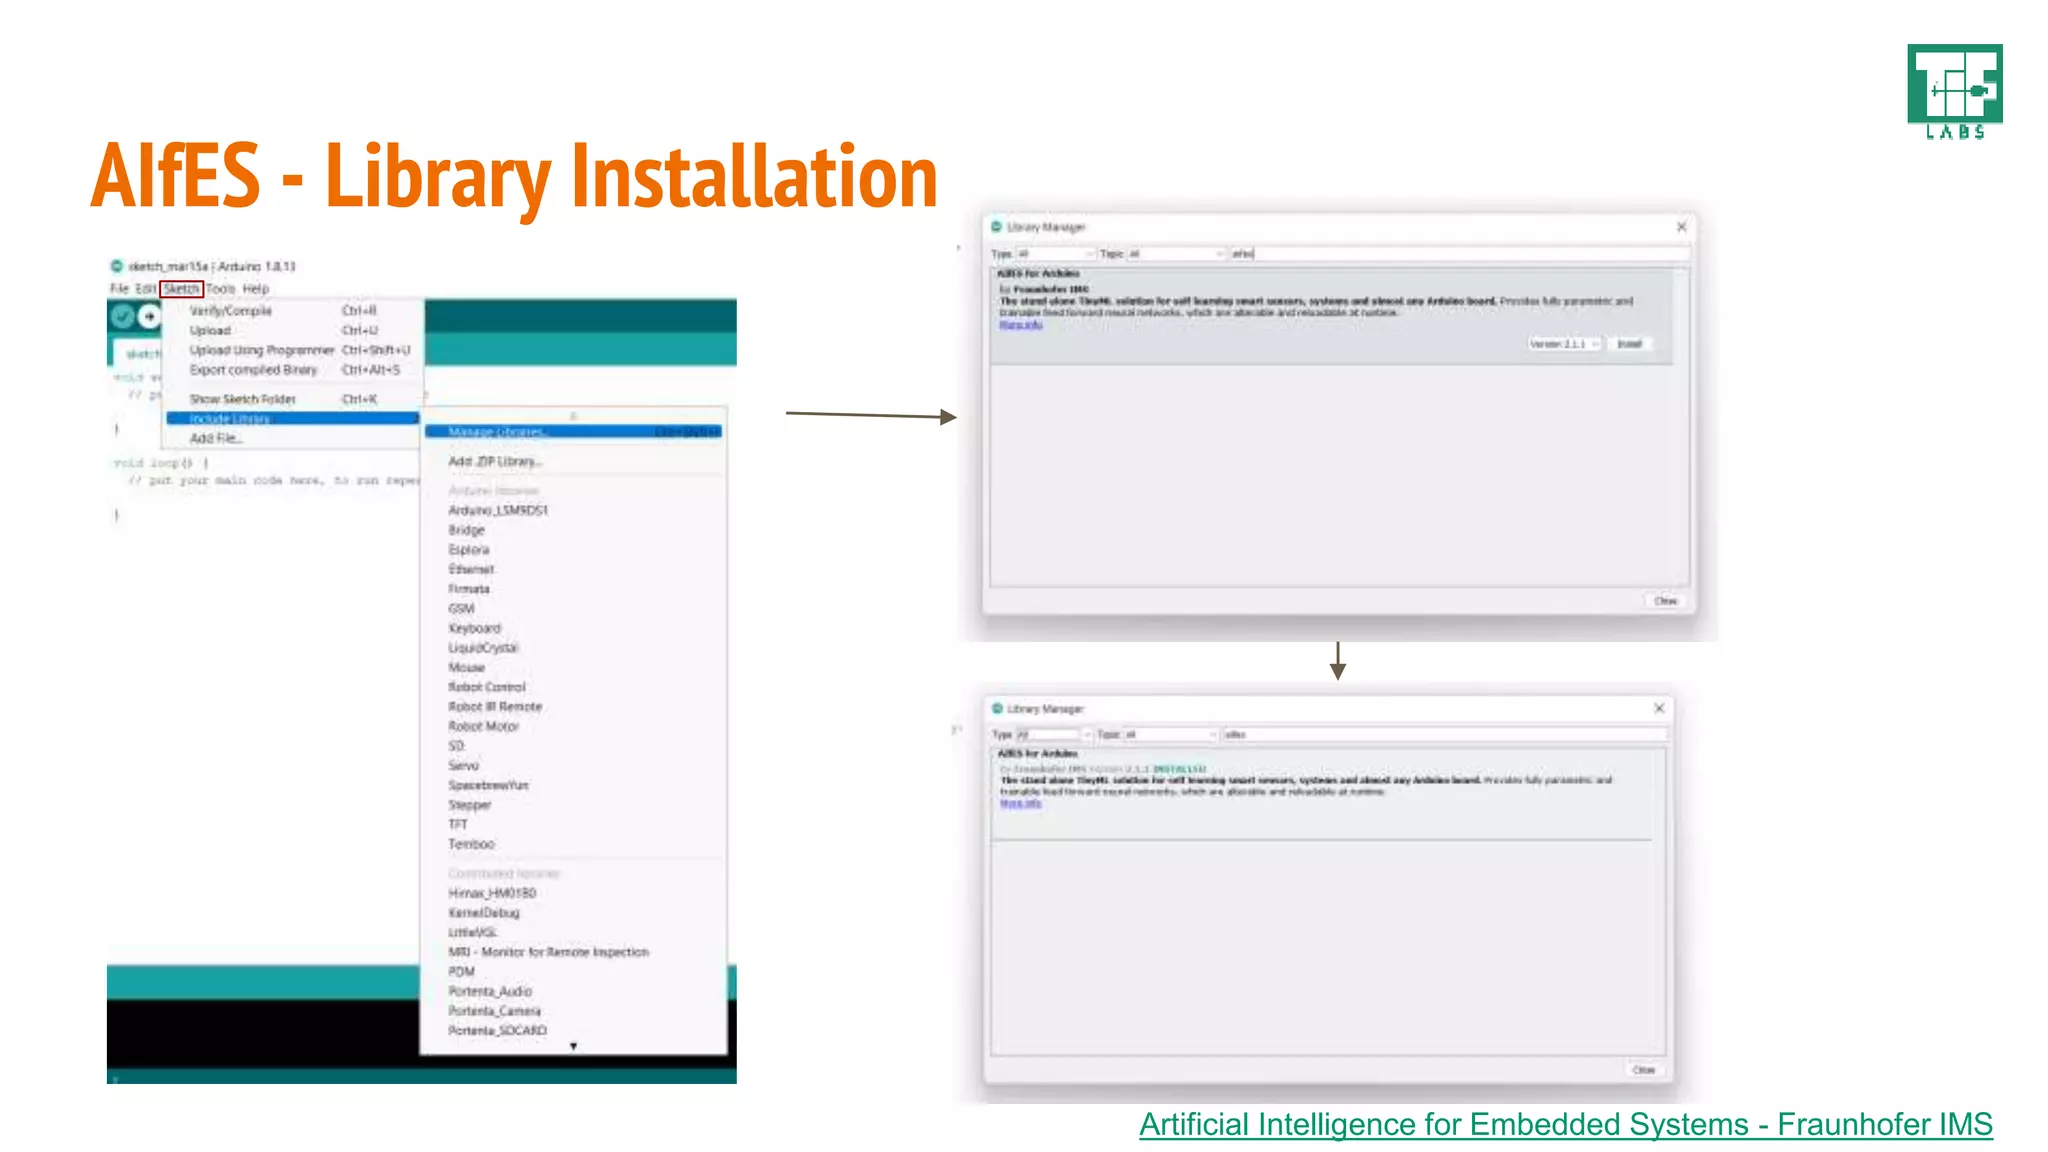
Task: Click the submenu scroll-down arrow
Action: (573, 1047)
